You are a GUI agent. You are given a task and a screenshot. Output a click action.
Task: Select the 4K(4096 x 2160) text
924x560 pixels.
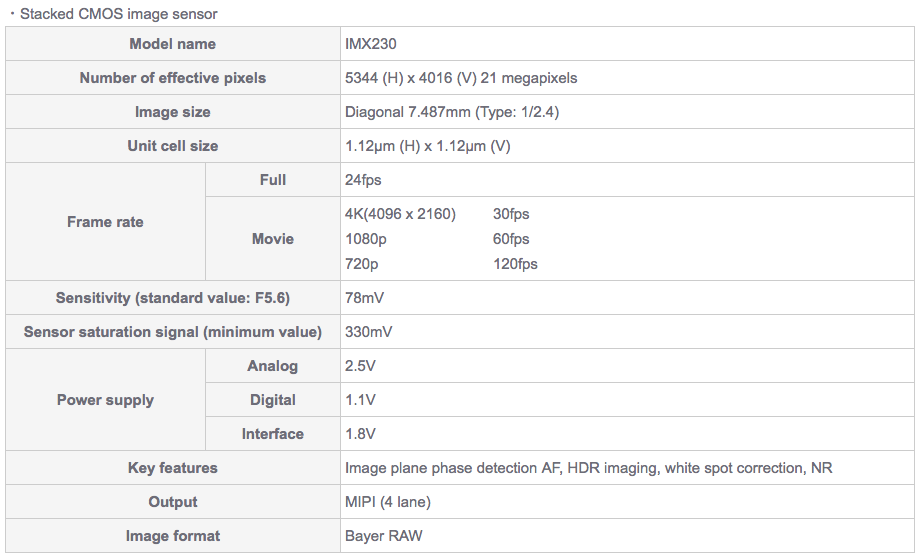[400, 214]
